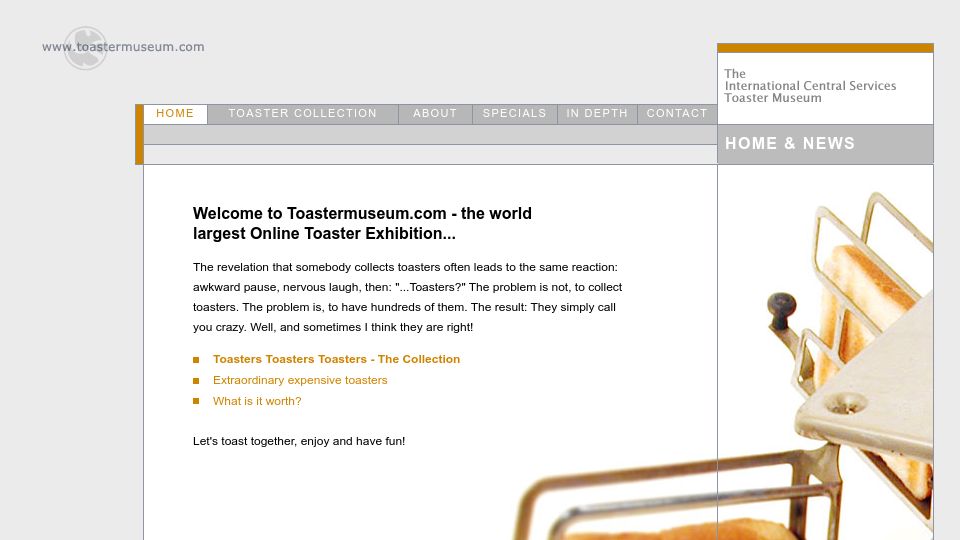The width and height of the screenshot is (960, 540).
Task: Follow the Toasters Toasters Toasters - The Collection link
Action: click(336, 359)
